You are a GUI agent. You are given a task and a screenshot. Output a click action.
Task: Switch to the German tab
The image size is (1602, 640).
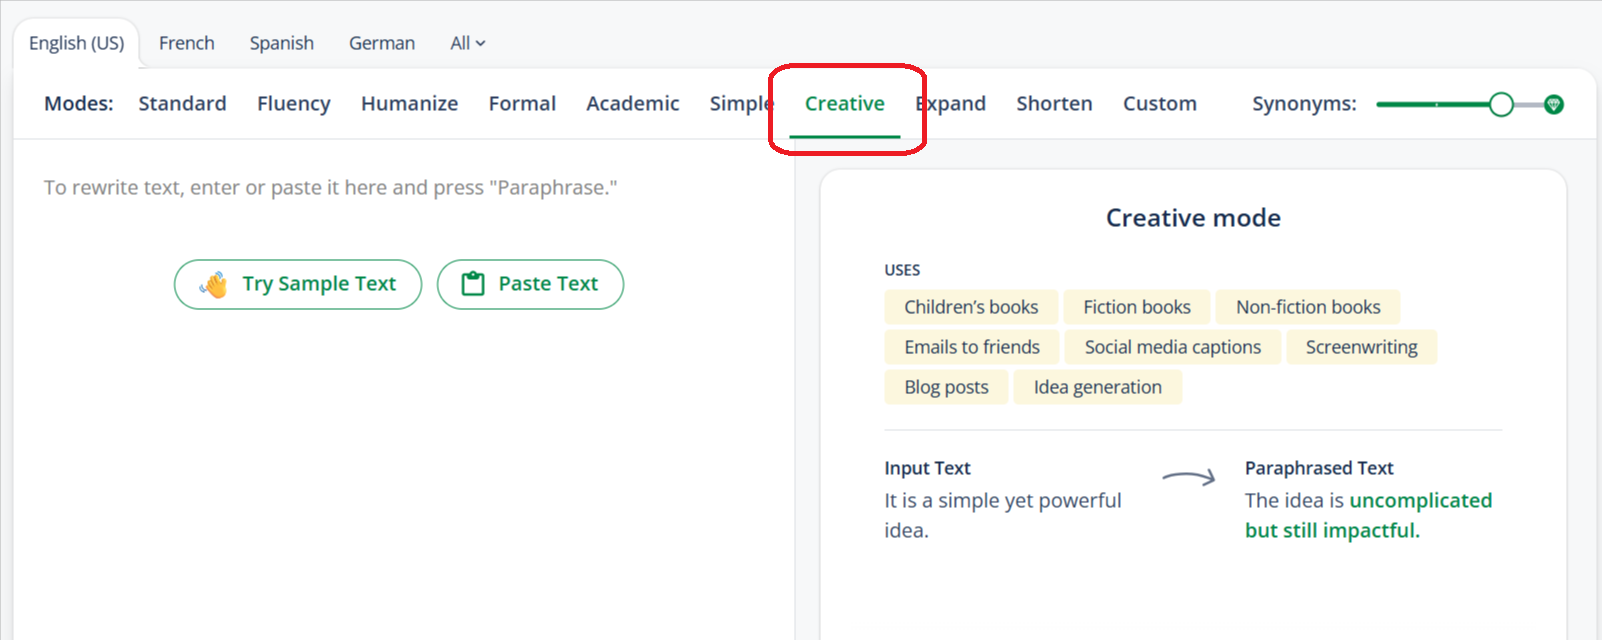pos(382,42)
